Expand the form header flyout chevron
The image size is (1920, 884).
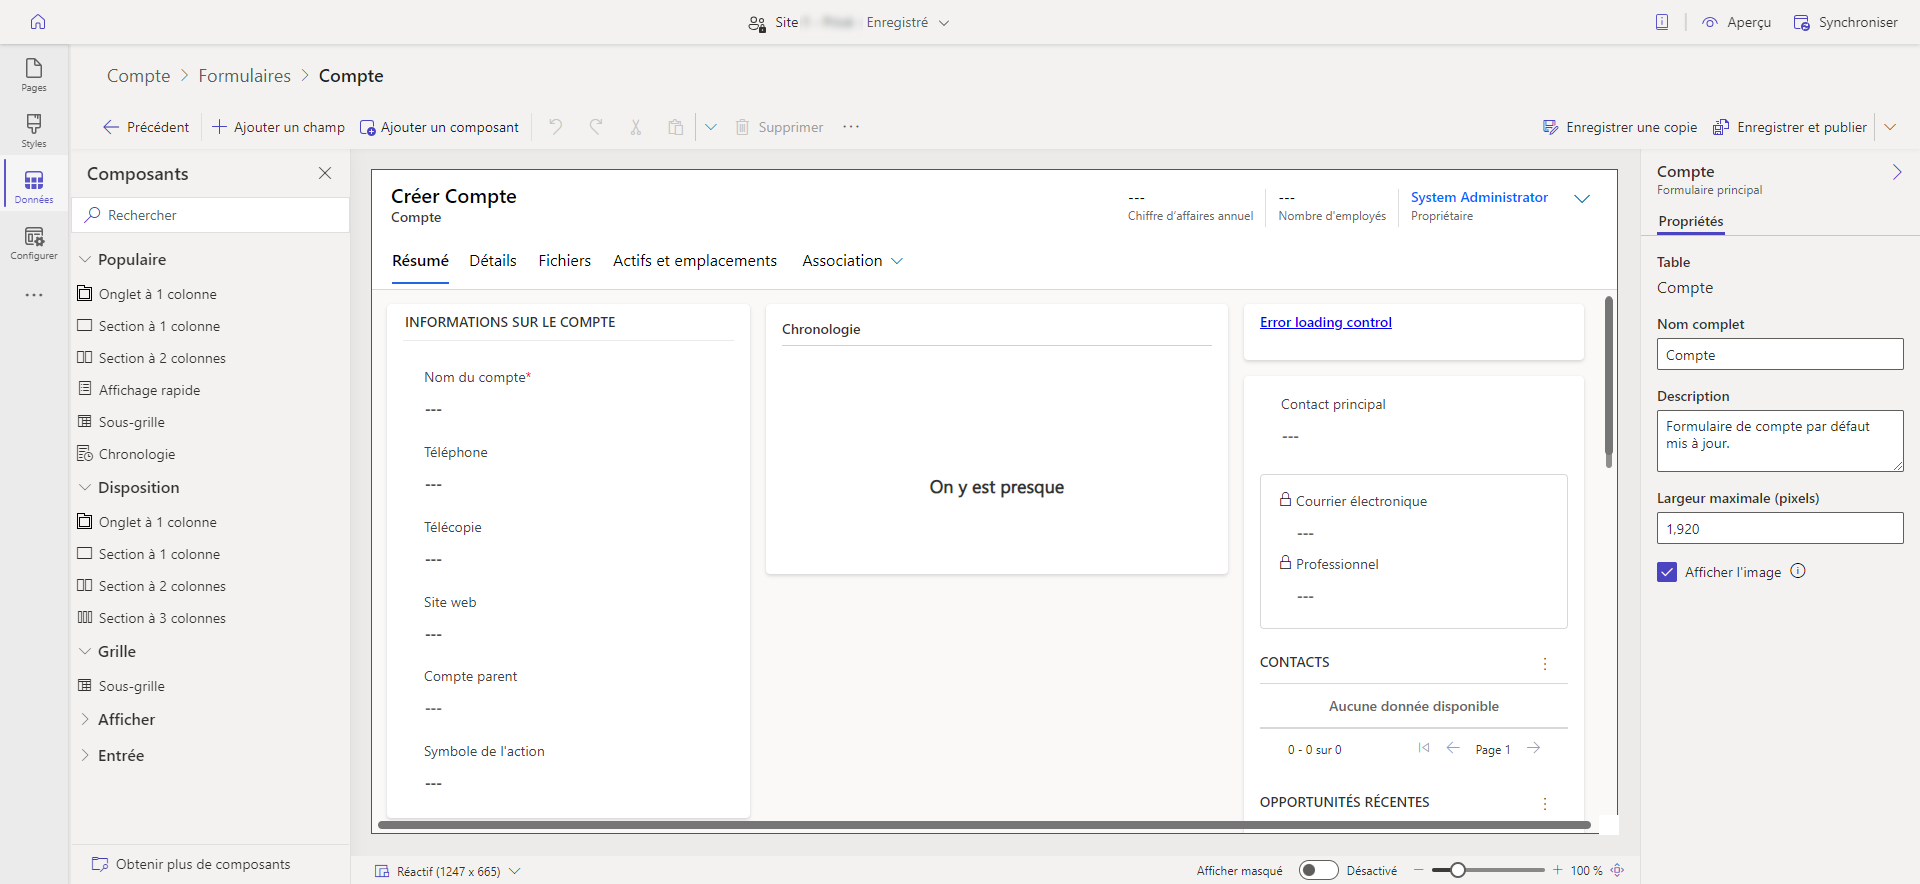(x=1582, y=199)
